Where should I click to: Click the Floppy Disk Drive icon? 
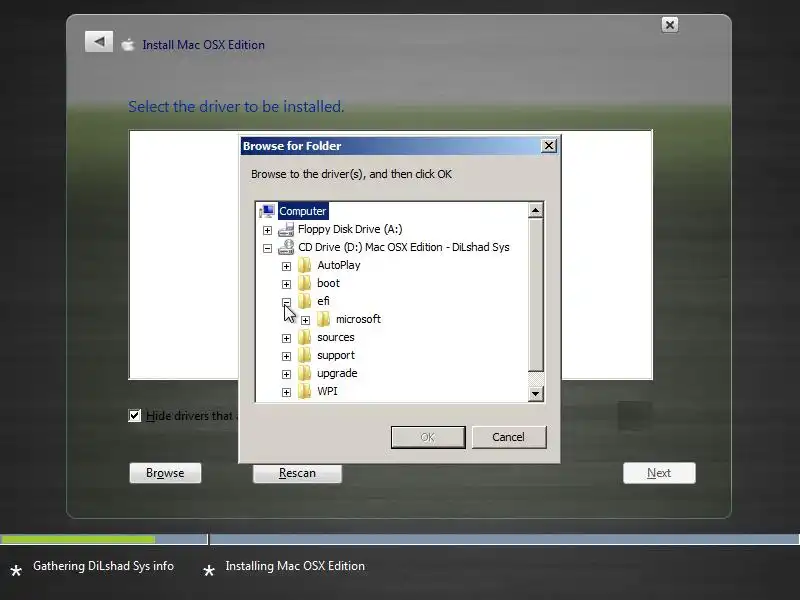click(286, 229)
